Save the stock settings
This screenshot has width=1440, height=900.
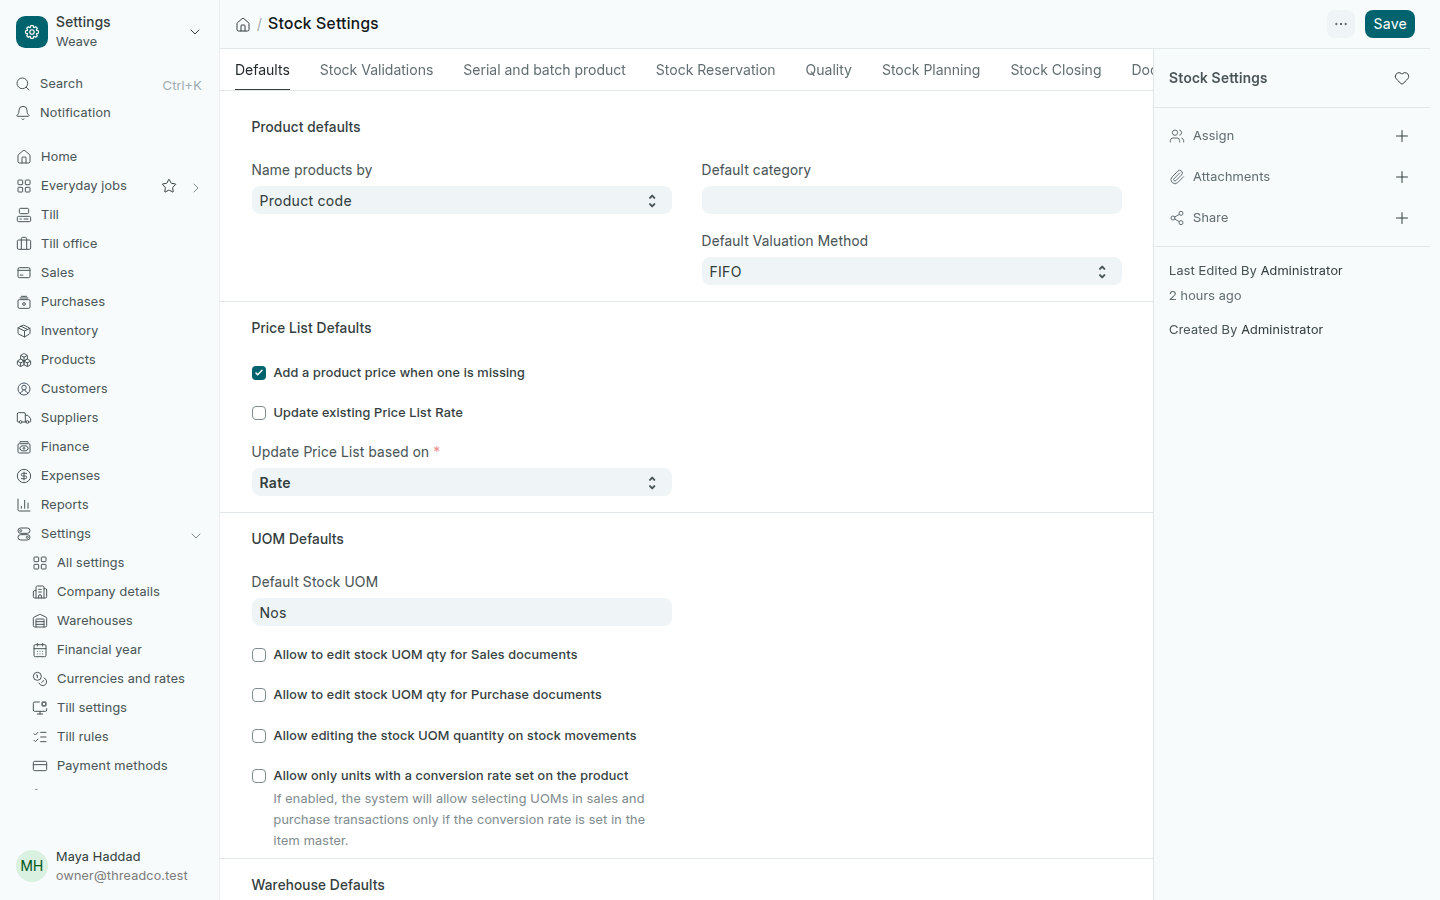coord(1390,24)
